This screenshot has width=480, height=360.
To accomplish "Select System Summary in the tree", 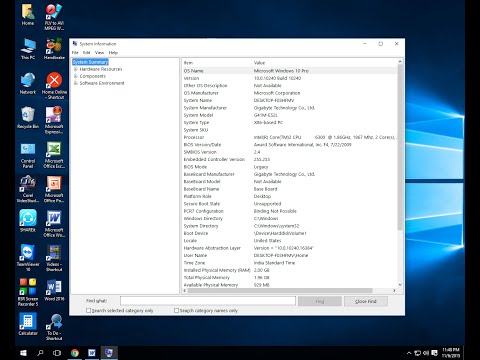I will click(x=90, y=62).
